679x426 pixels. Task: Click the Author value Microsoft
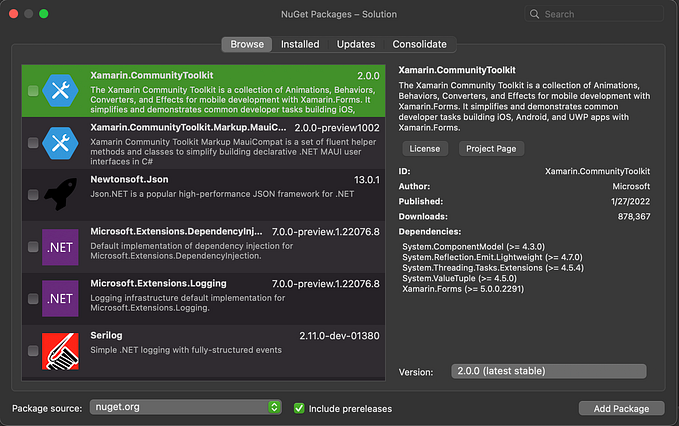point(631,186)
